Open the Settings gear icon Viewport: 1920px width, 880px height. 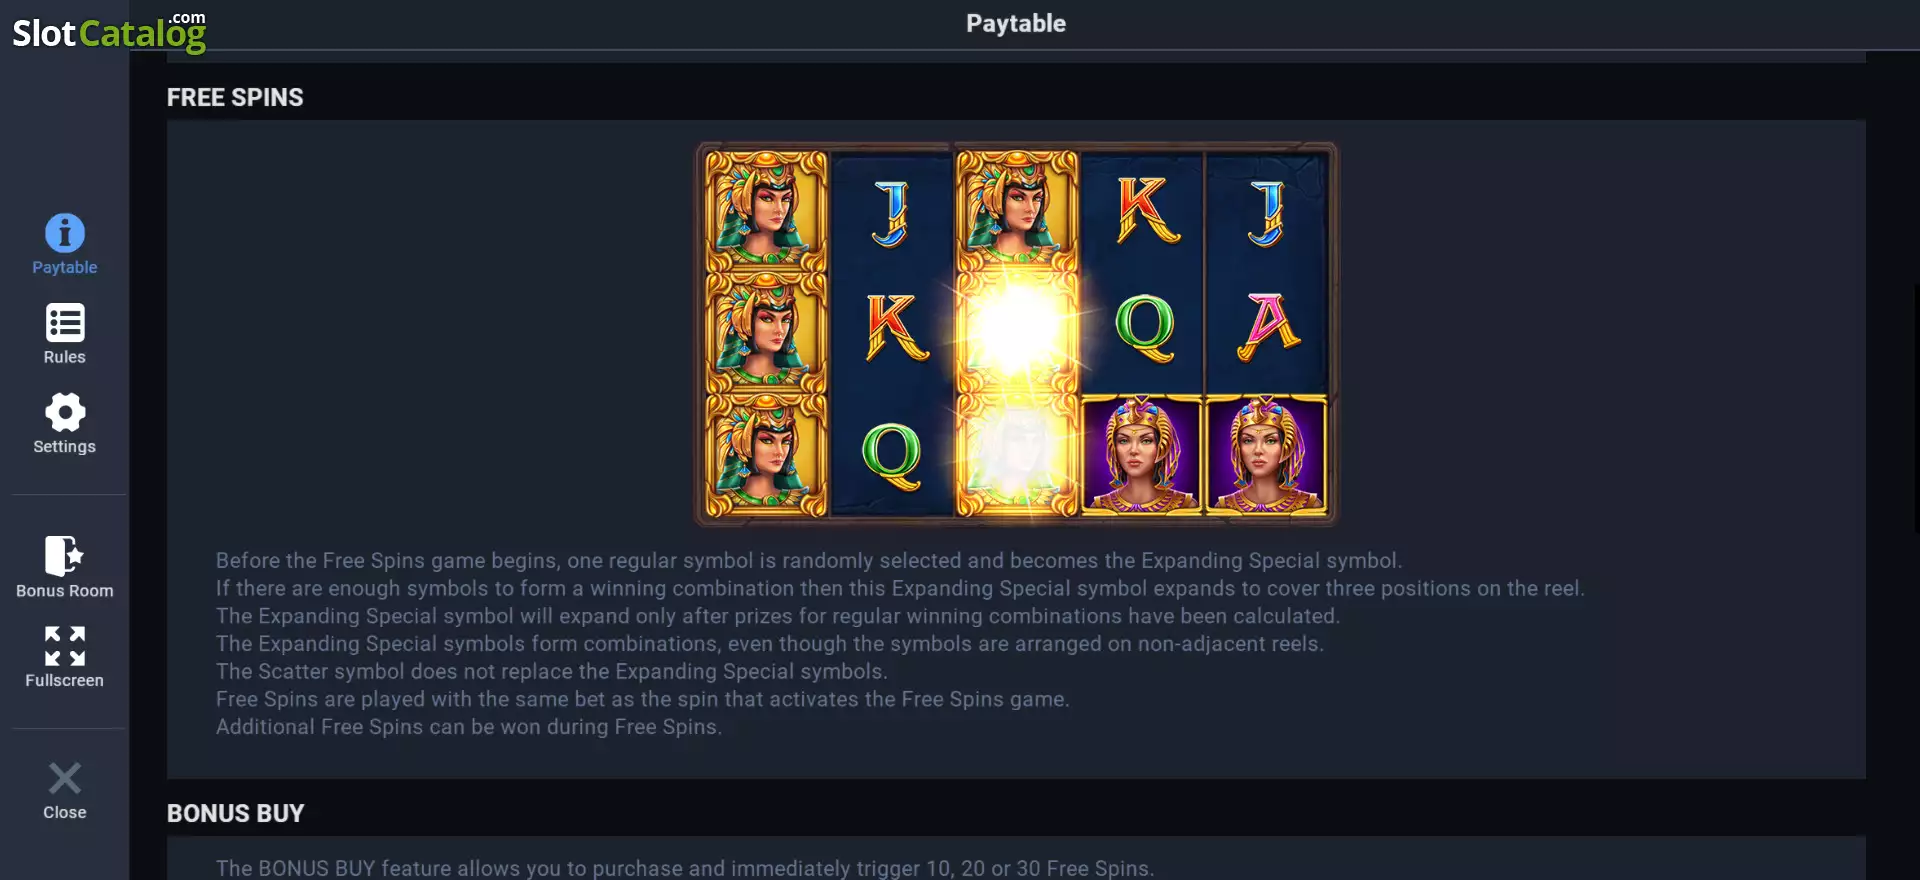click(x=65, y=412)
